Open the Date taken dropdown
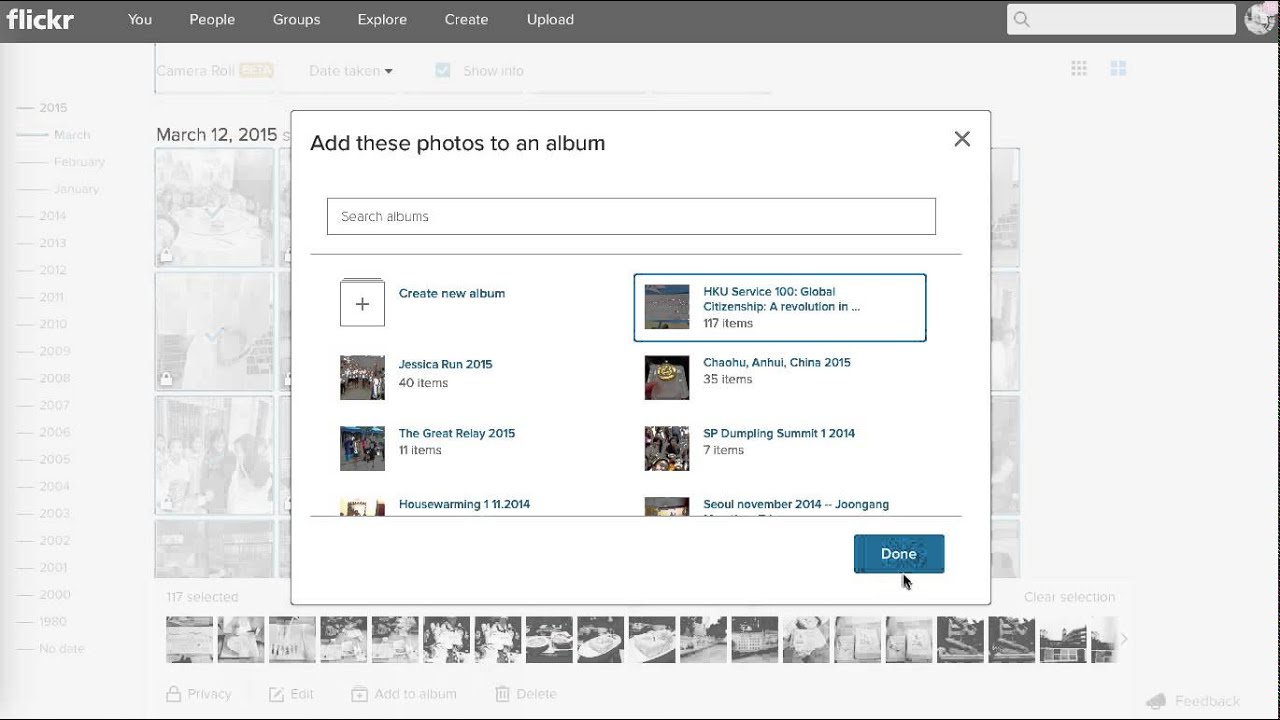The width and height of the screenshot is (1280, 720). click(x=351, y=71)
